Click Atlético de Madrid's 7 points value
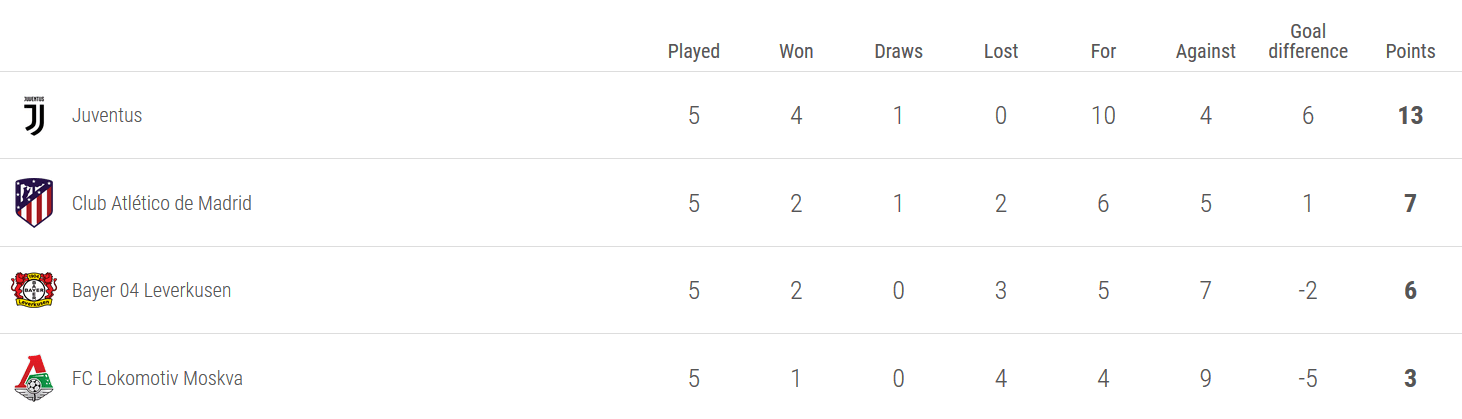1462x419 pixels. click(x=1410, y=204)
